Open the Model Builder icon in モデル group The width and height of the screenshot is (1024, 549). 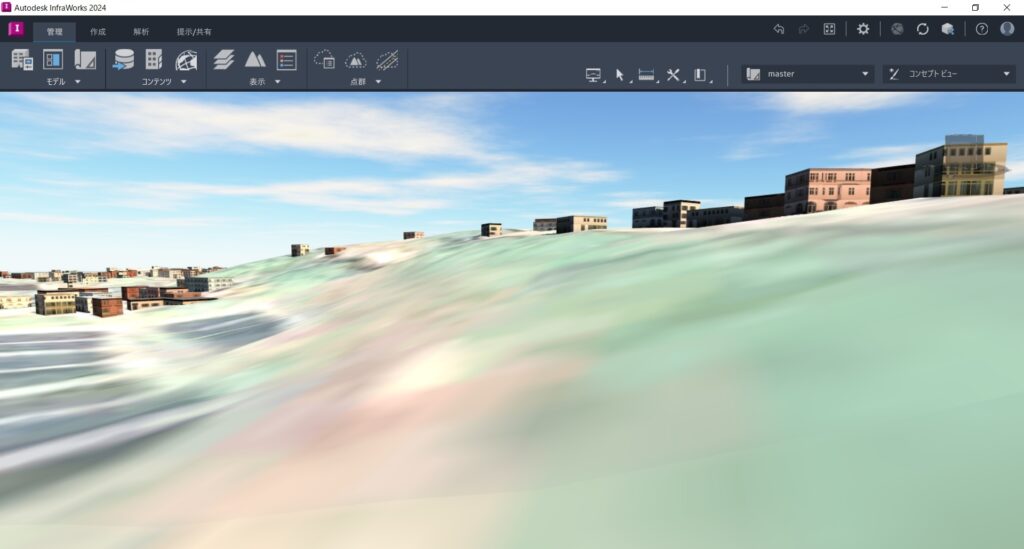(22, 60)
